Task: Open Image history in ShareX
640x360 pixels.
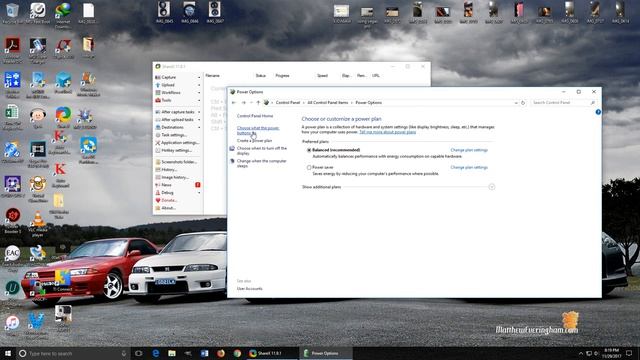Action: point(178,178)
